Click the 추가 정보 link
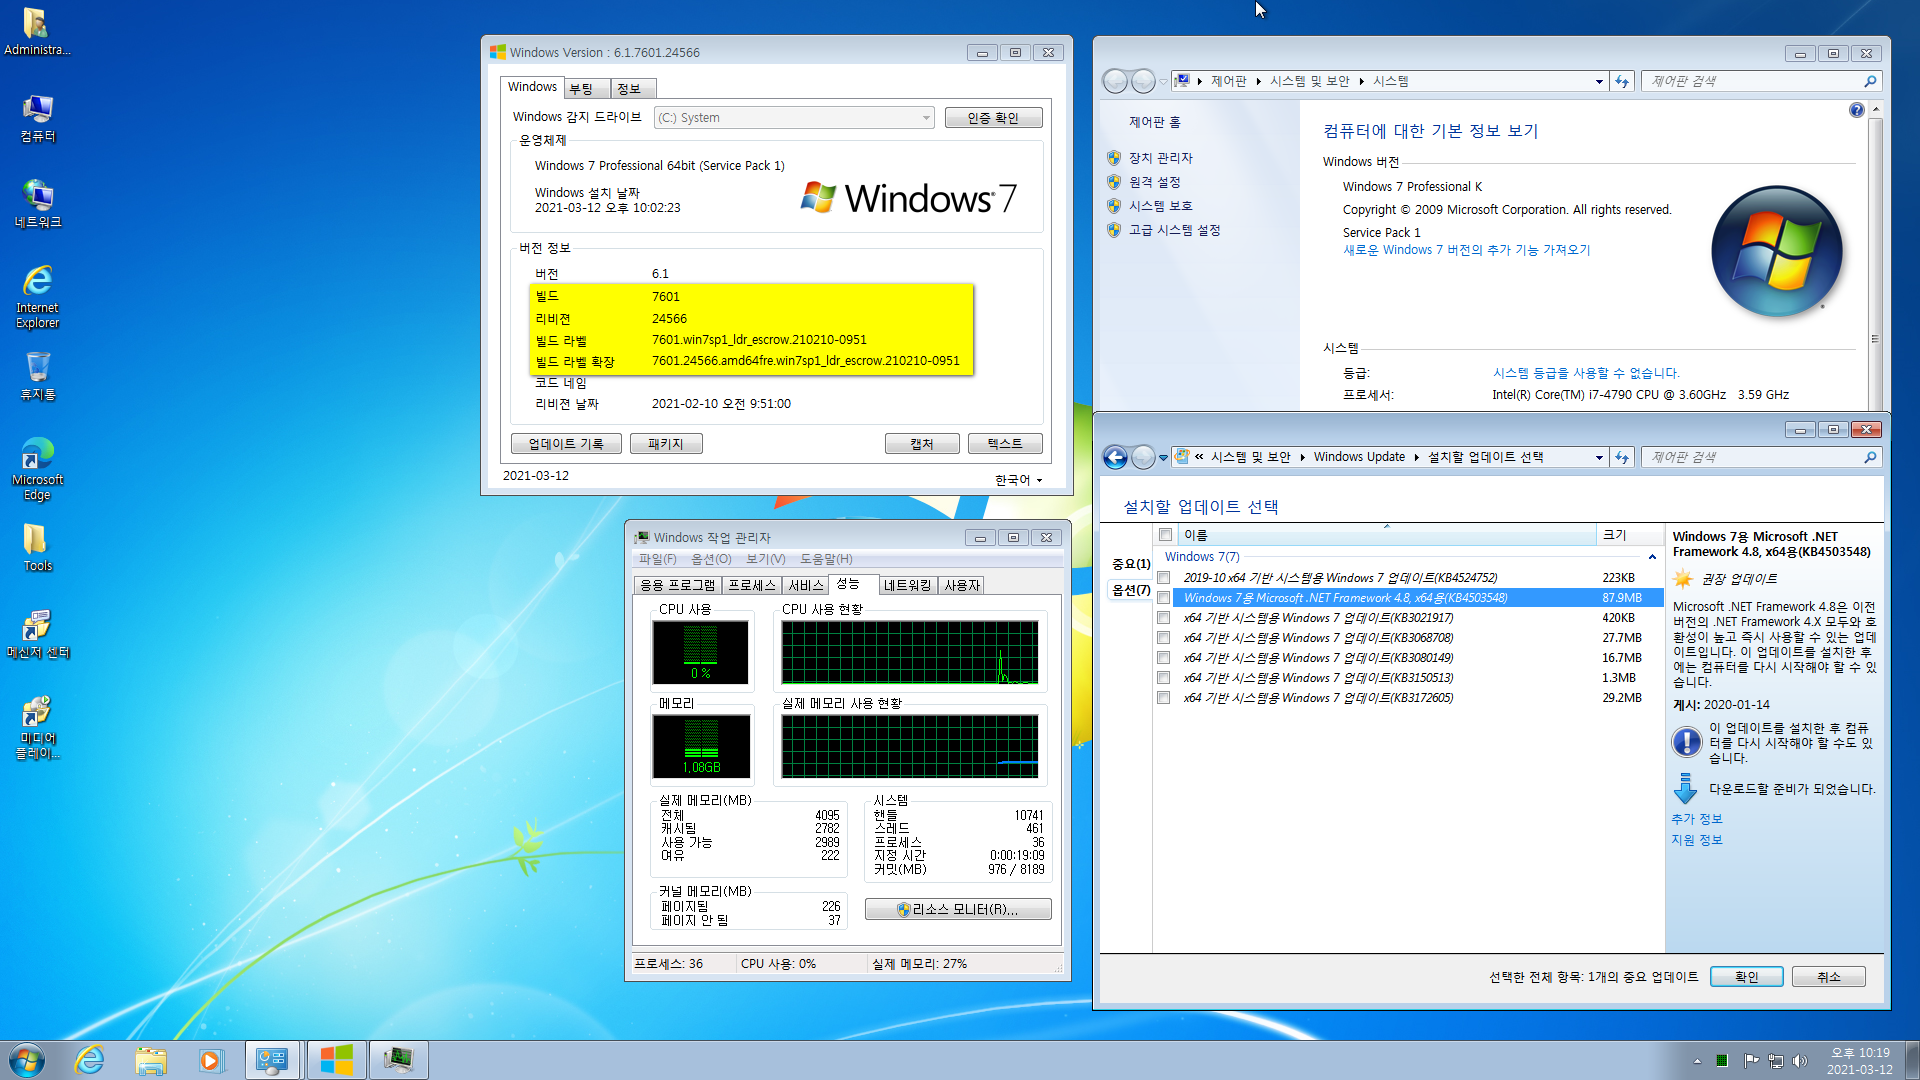Image resolution: width=1920 pixels, height=1080 pixels. click(1697, 819)
